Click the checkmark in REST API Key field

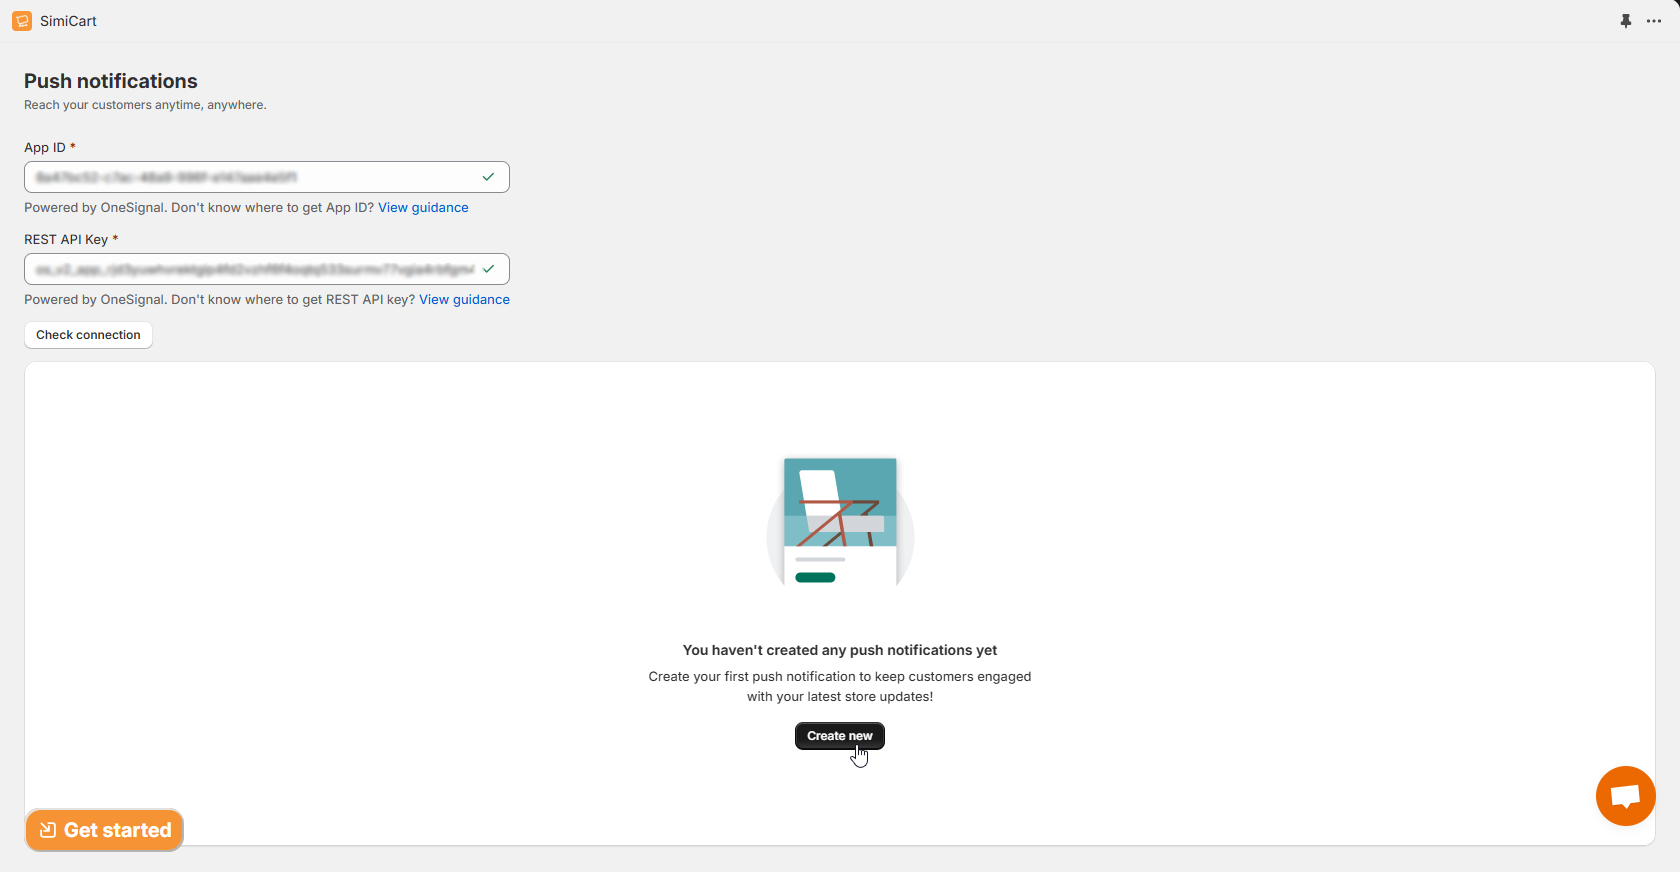[x=488, y=269]
